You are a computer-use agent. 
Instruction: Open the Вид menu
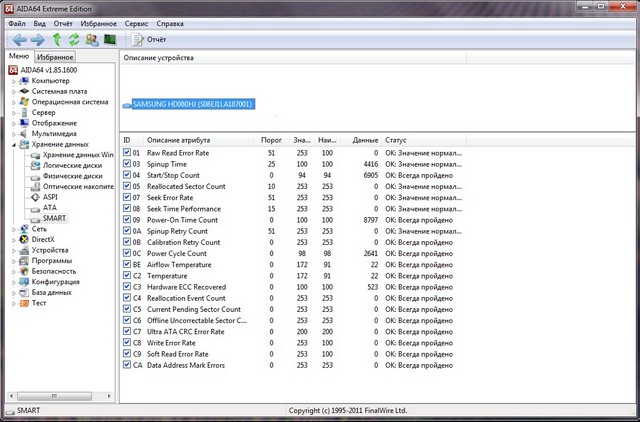tap(40, 24)
